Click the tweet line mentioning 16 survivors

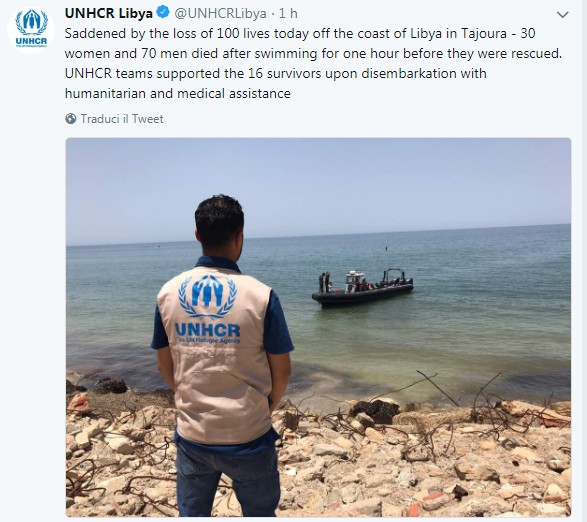tap(276, 73)
